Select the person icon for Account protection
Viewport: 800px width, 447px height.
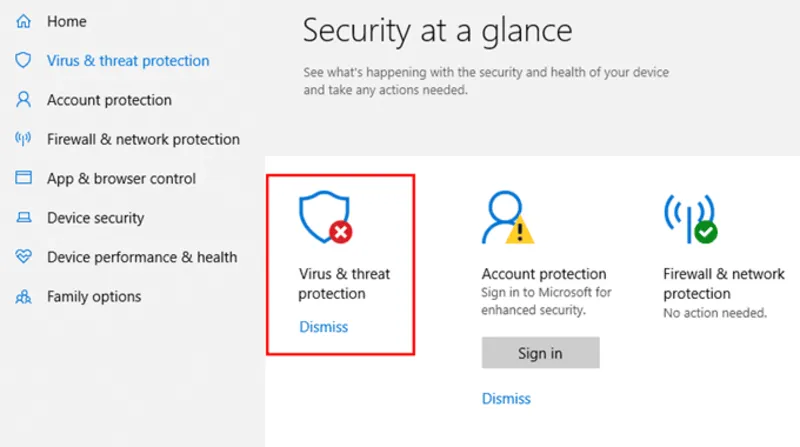pyautogui.click(x=23, y=100)
